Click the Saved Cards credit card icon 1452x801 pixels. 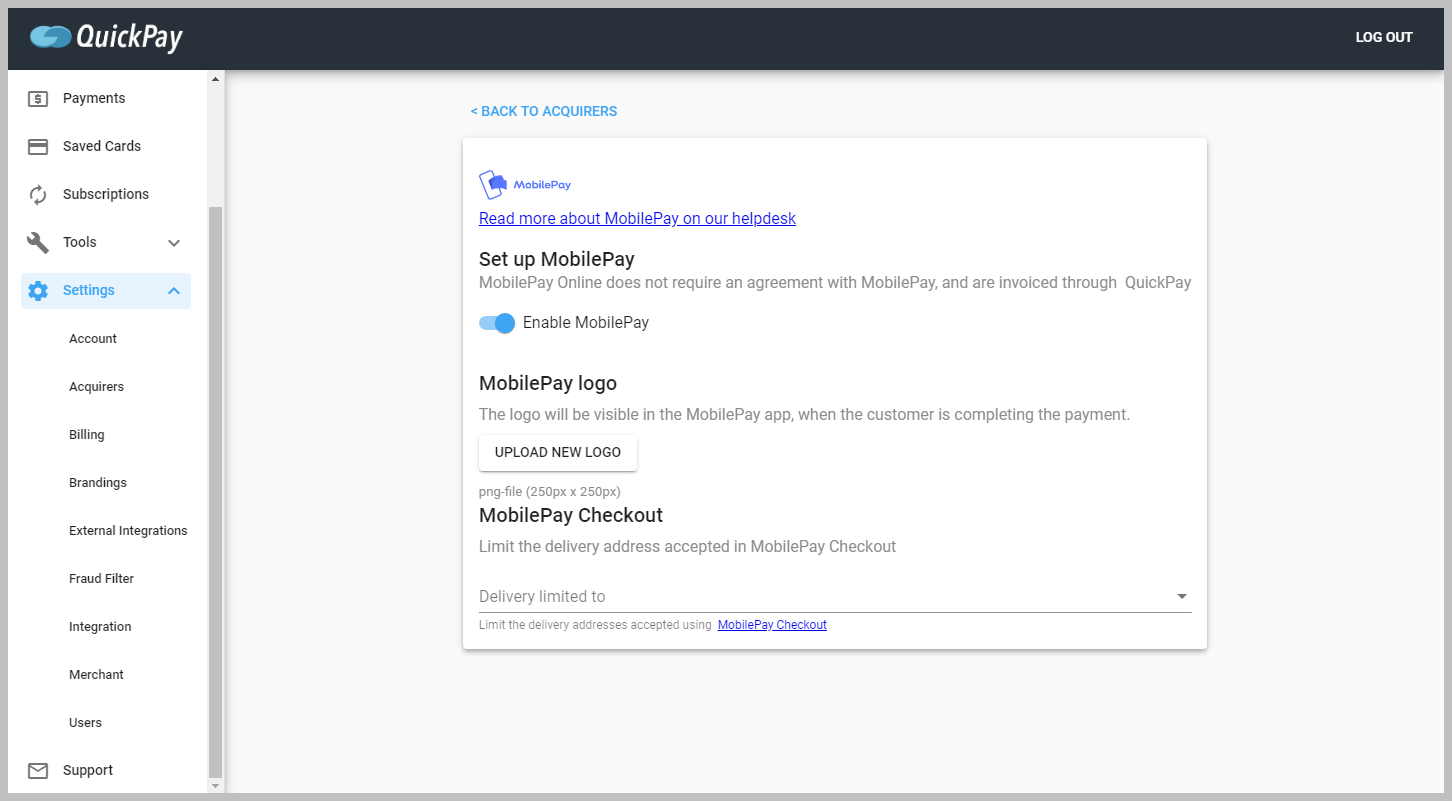pyautogui.click(x=38, y=146)
